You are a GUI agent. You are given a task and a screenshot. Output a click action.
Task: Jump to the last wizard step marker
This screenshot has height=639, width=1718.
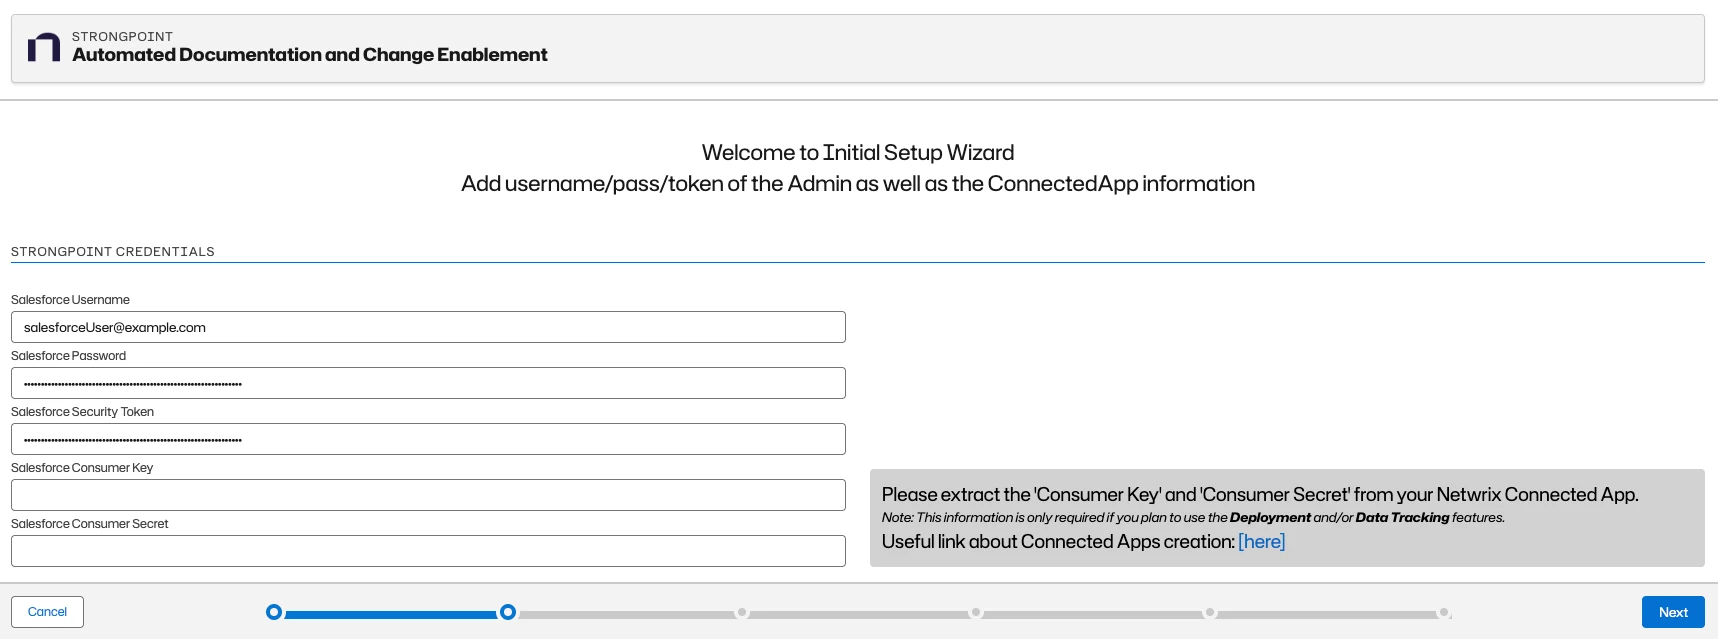(x=1444, y=612)
